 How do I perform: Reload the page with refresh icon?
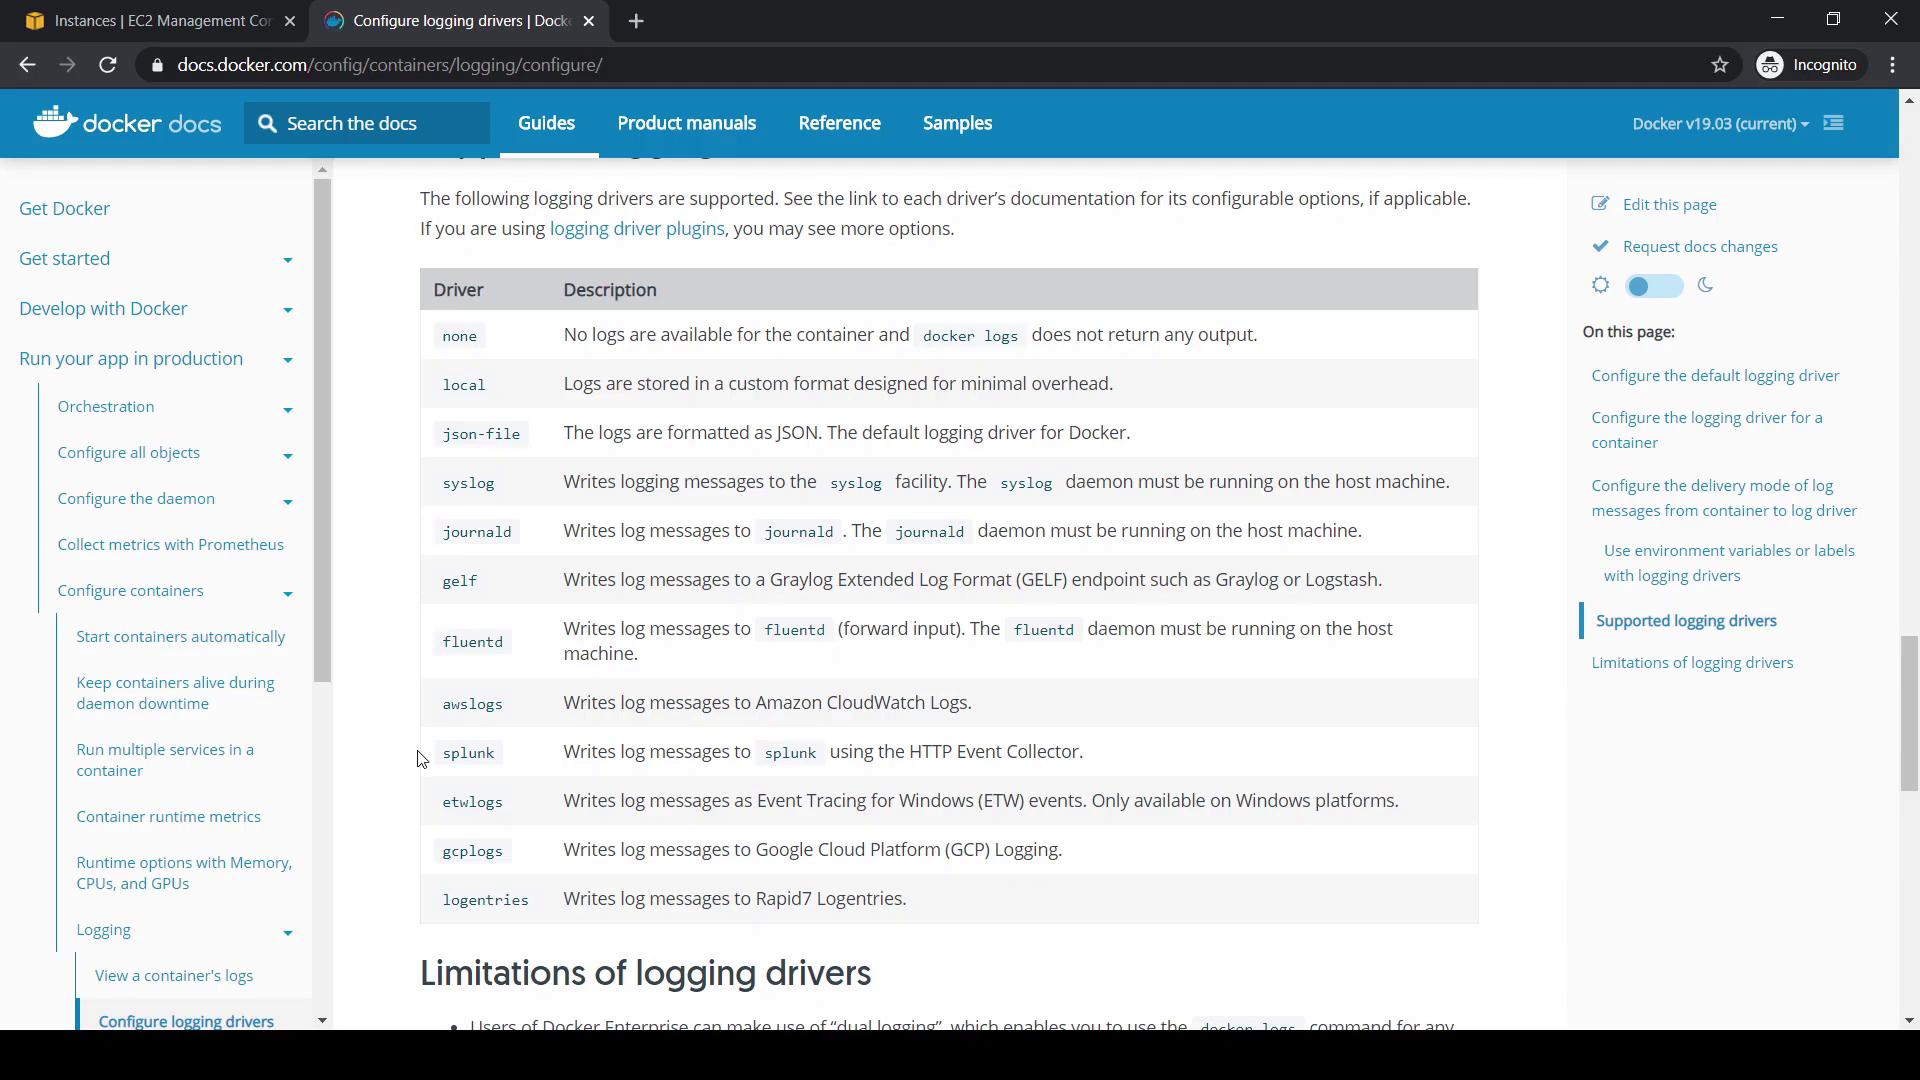[108, 65]
